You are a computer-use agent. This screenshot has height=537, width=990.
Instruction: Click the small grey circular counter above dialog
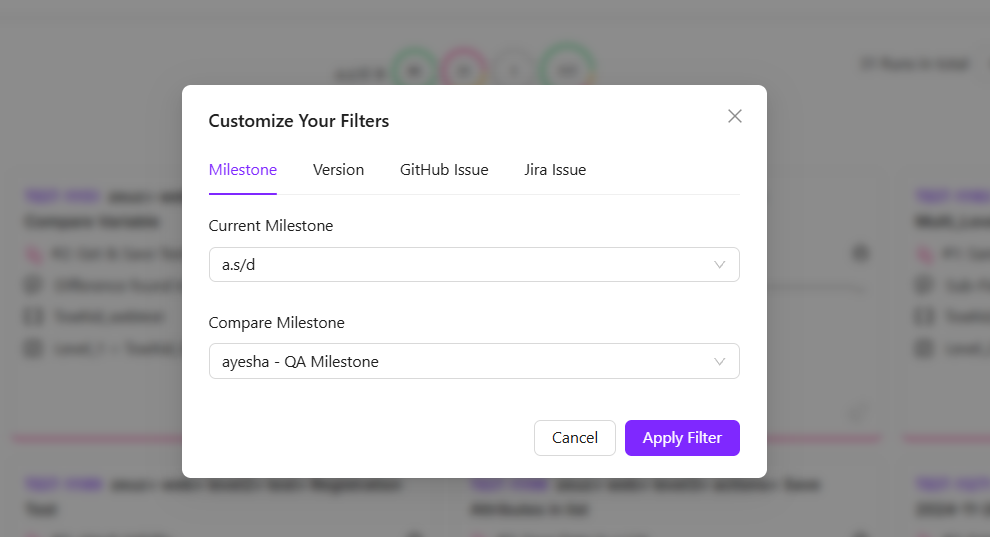(x=513, y=70)
